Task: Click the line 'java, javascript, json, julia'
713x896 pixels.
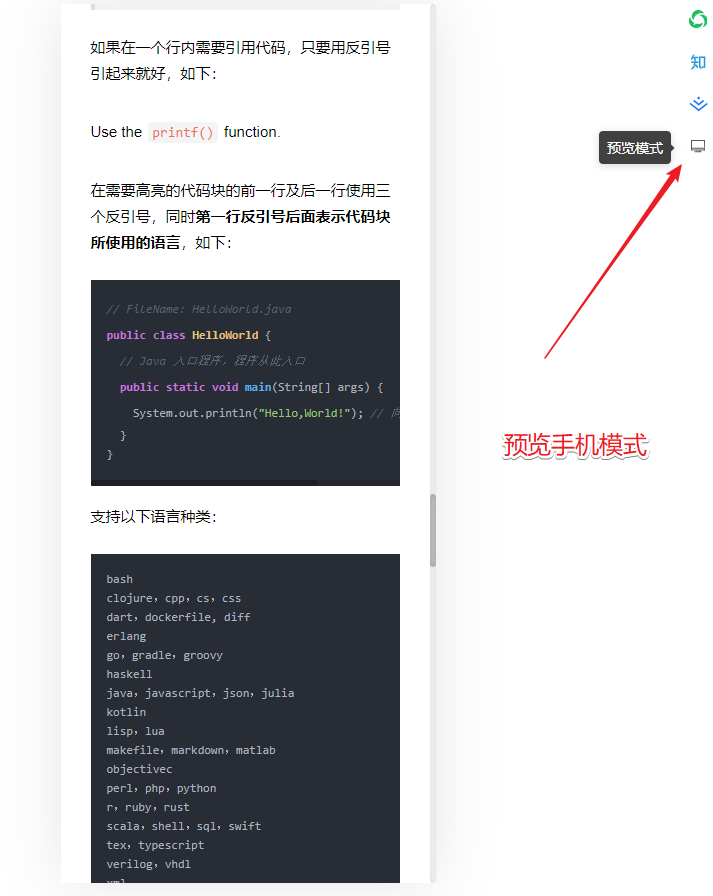Action: pyautogui.click(x=201, y=693)
